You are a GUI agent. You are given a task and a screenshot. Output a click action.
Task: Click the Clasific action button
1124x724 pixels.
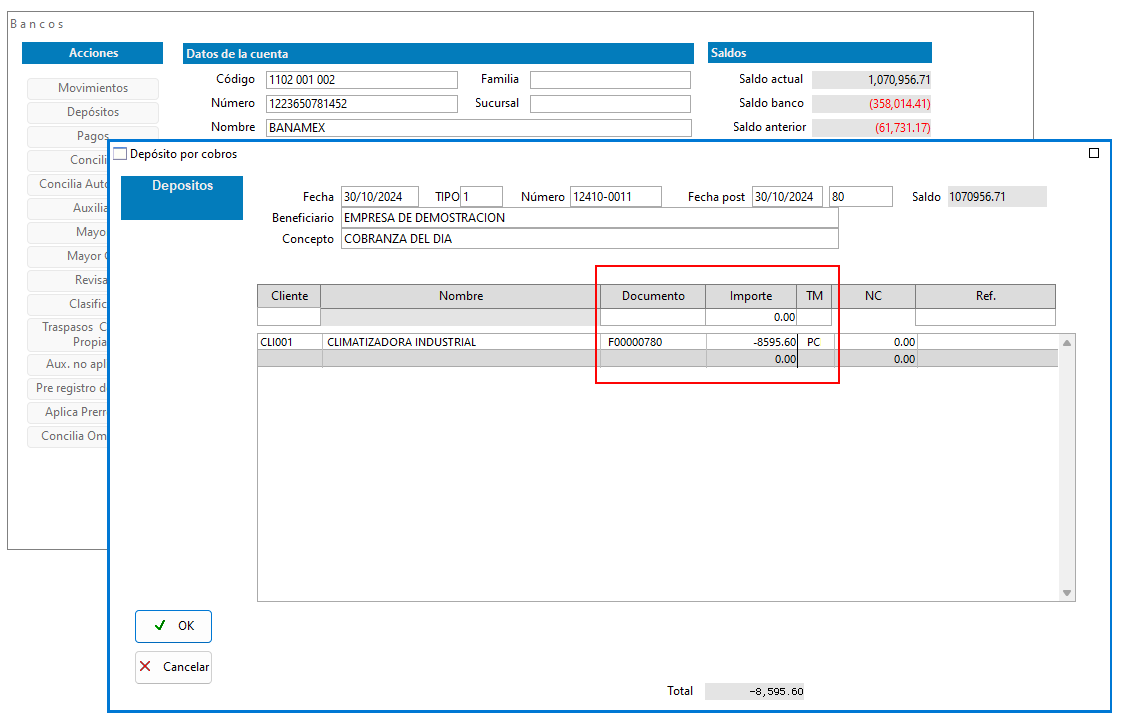click(x=69, y=304)
